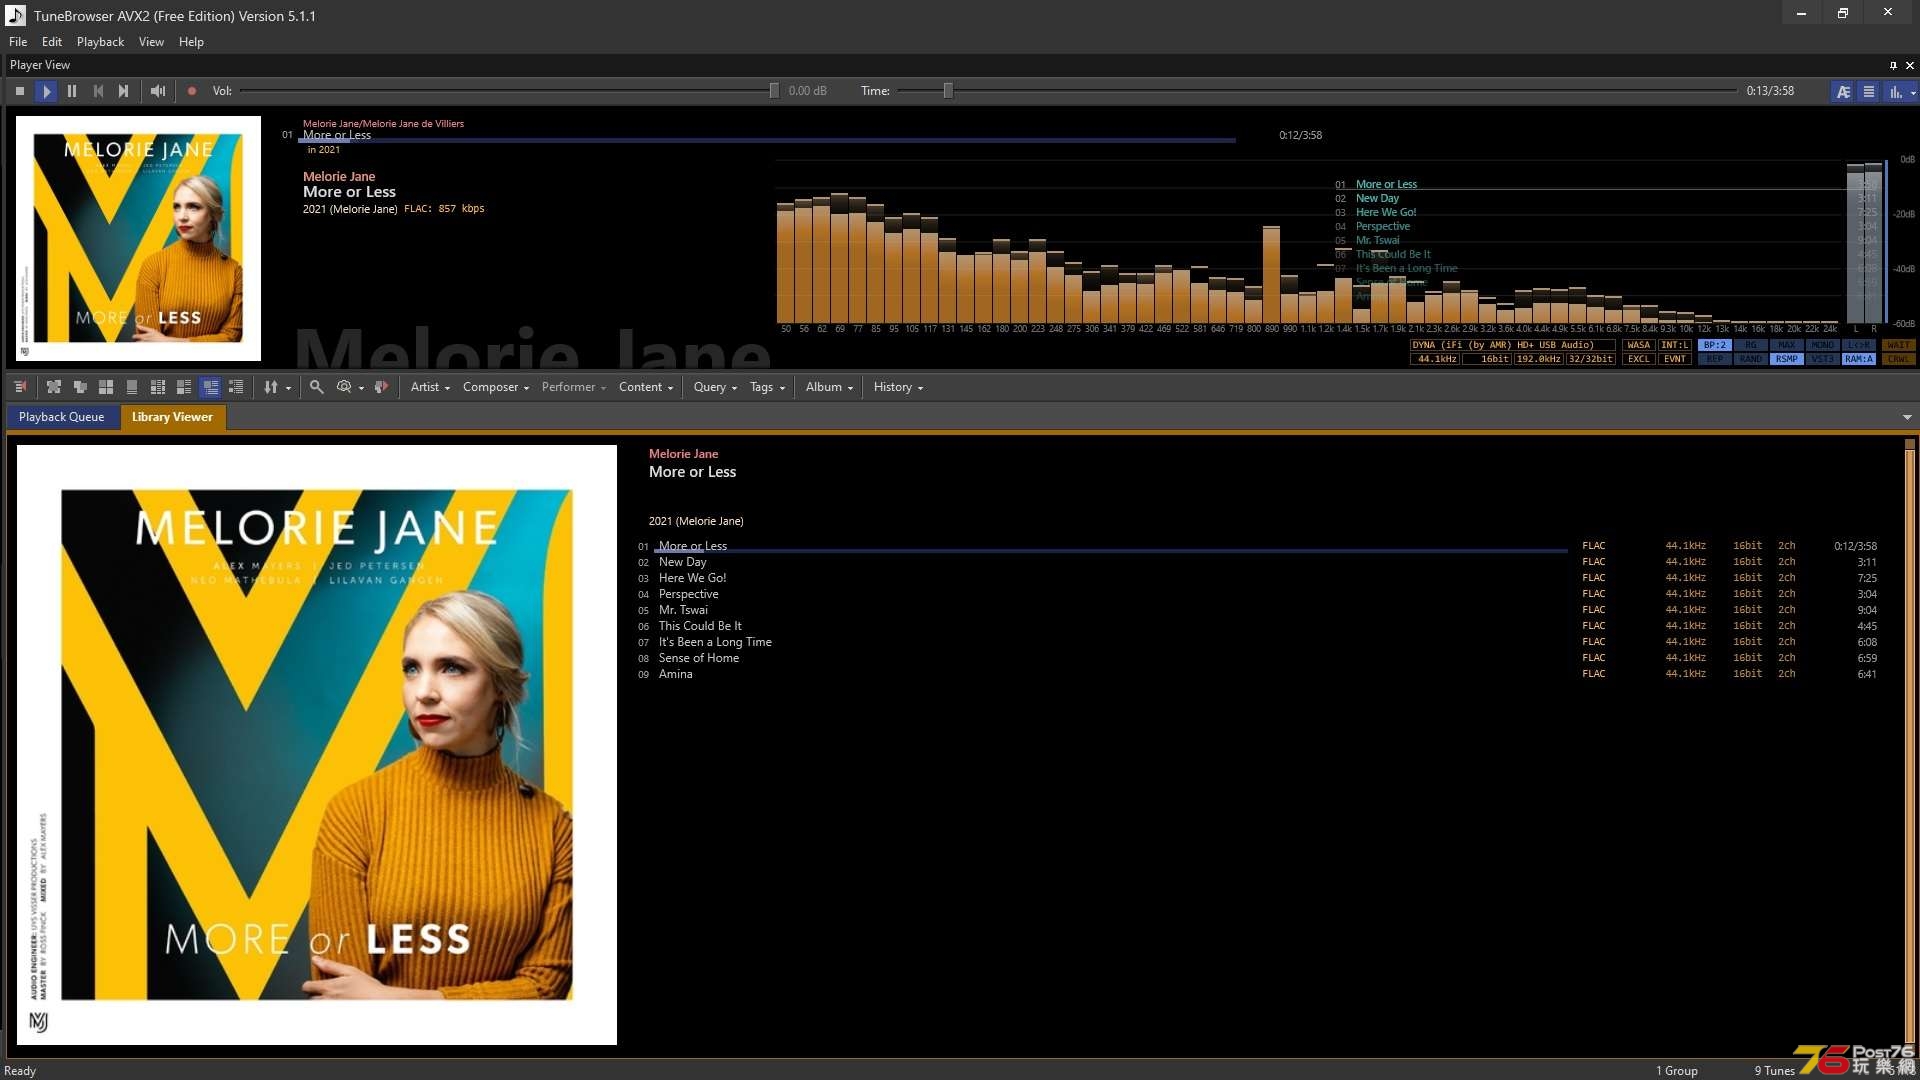Open the Tags dropdown
1920x1080 pixels.
point(767,387)
